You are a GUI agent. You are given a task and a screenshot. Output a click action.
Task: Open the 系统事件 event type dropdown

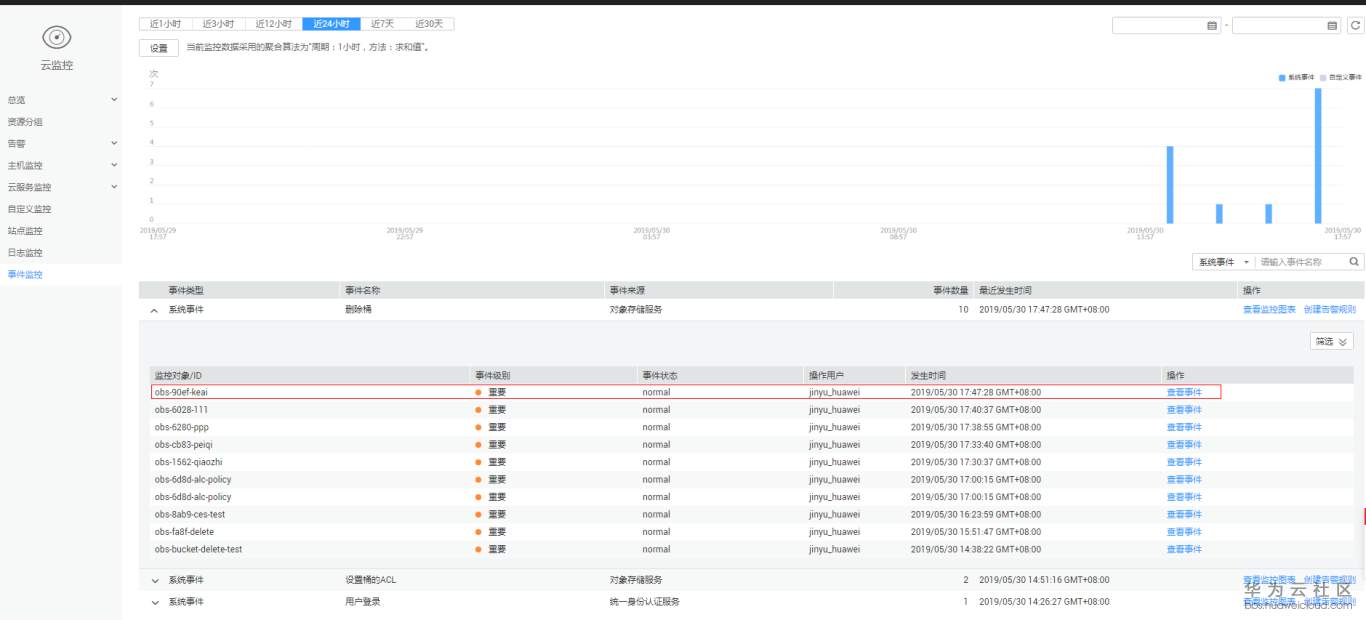pyautogui.click(x=1223, y=262)
